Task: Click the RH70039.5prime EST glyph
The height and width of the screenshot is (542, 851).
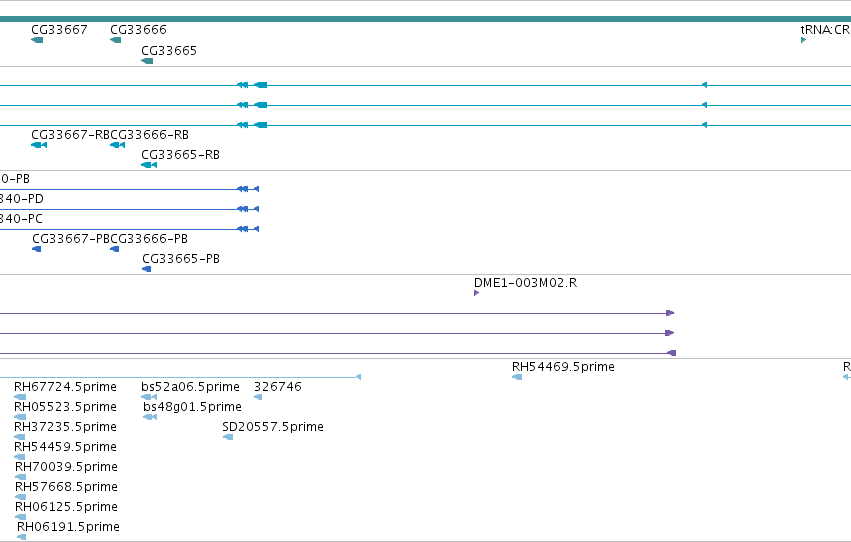Action: coord(21,477)
